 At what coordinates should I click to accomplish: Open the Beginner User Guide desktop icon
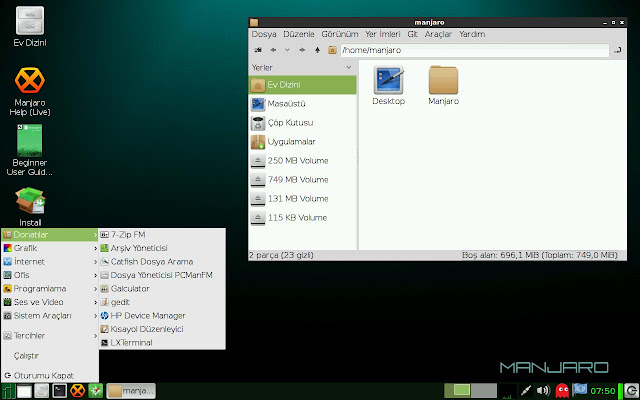tap(29, 150)
